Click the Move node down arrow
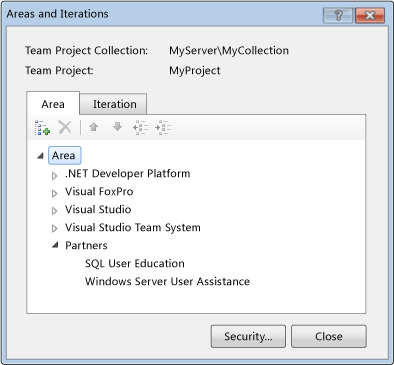This screenshot has width=394, height=365. [117, 127]
